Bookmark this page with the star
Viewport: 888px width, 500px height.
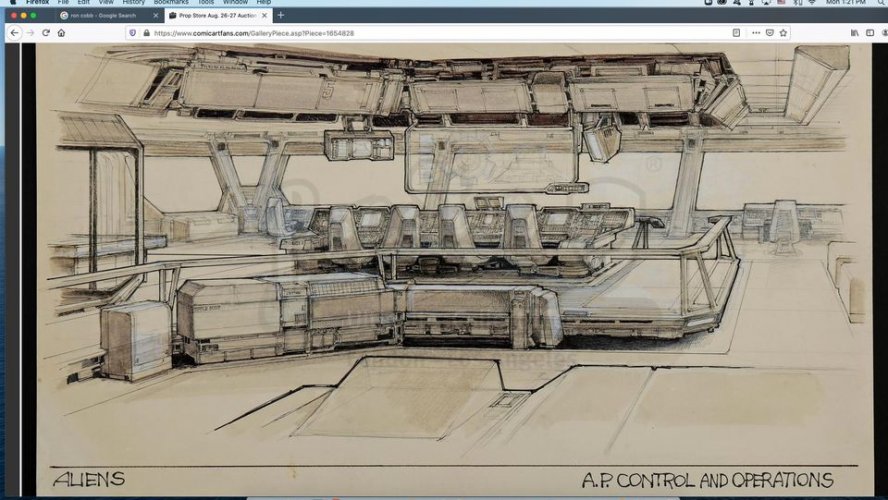point(783,33)
